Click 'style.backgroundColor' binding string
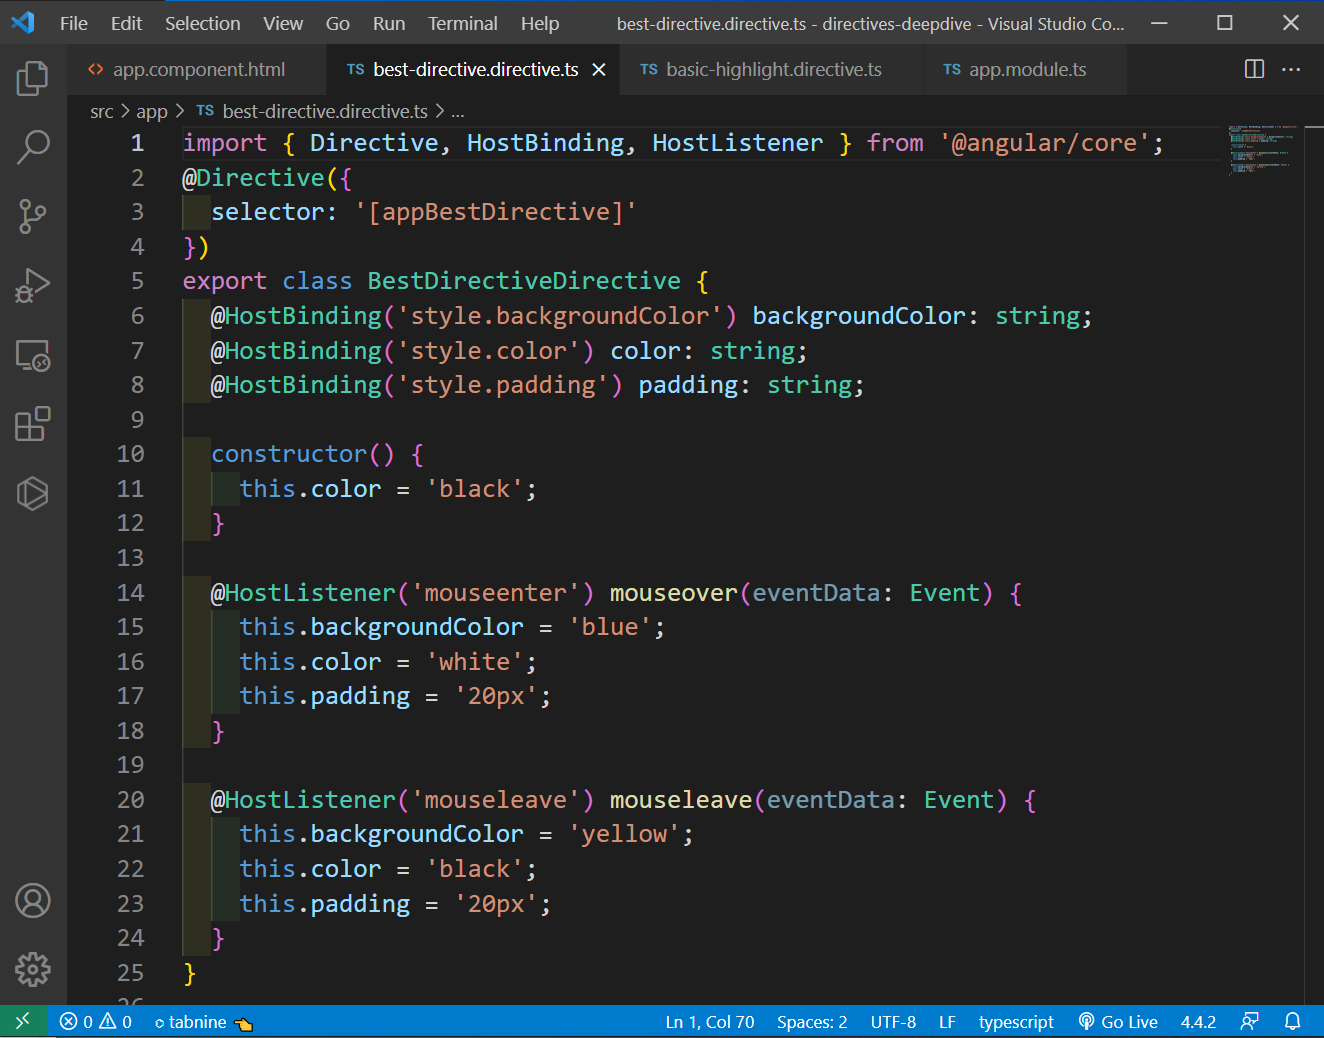 click(x=559, y=316)
